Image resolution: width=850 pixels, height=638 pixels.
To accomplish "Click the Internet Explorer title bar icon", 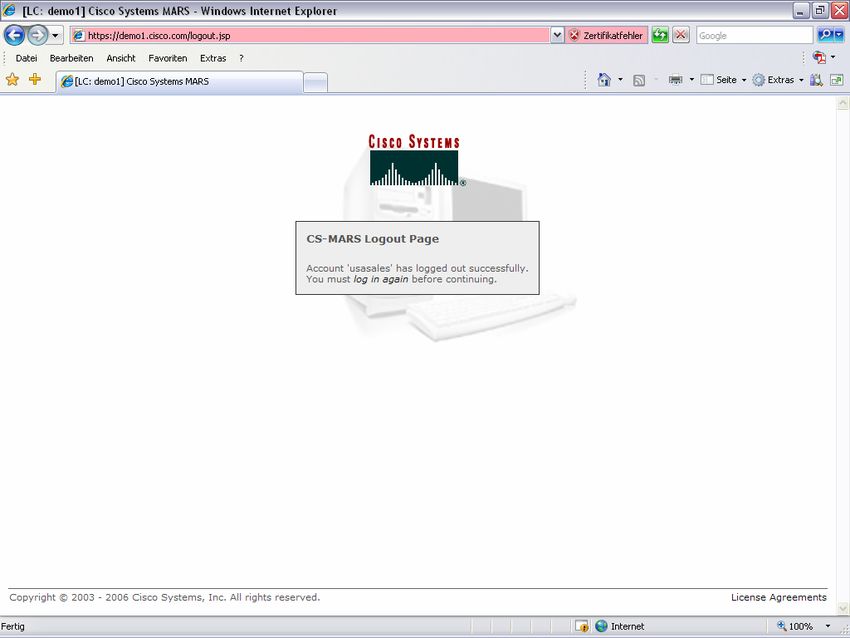I will (x=9, y=10).
